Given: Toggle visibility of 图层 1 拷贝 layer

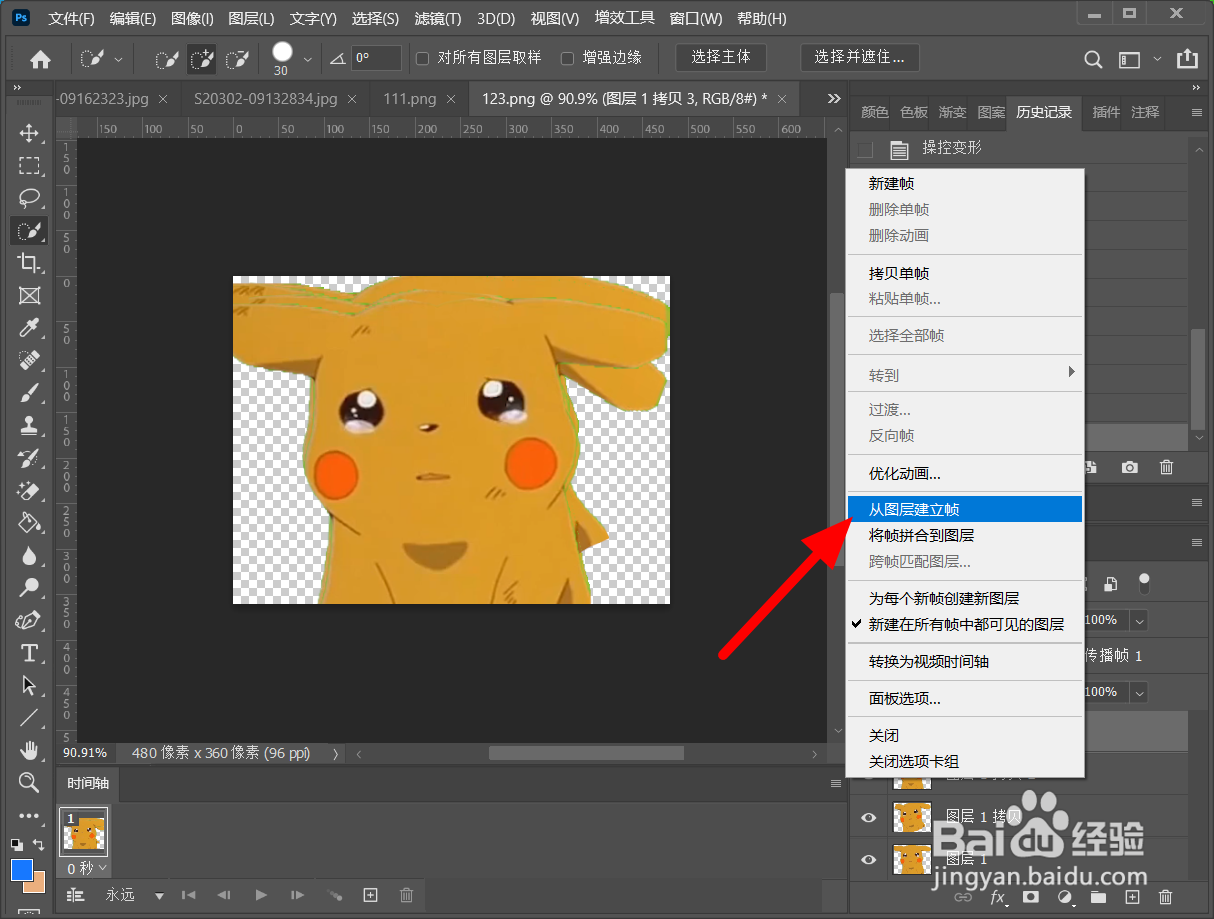Looking at the screenshot, I should pos(868,817).
